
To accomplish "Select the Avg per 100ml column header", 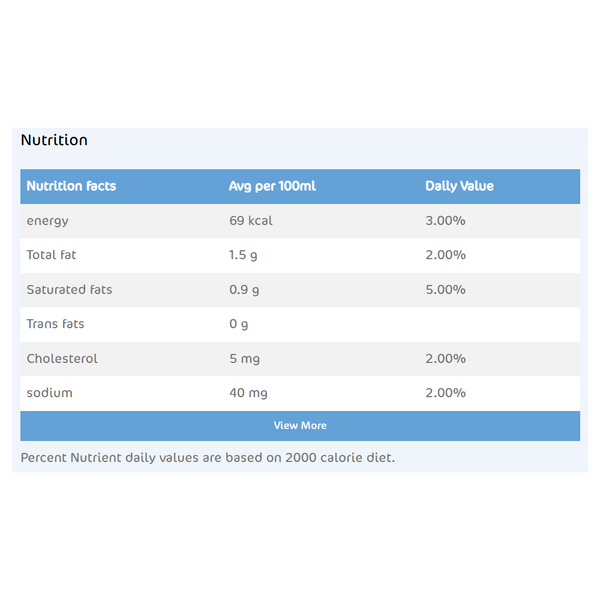I will point(272,186).
